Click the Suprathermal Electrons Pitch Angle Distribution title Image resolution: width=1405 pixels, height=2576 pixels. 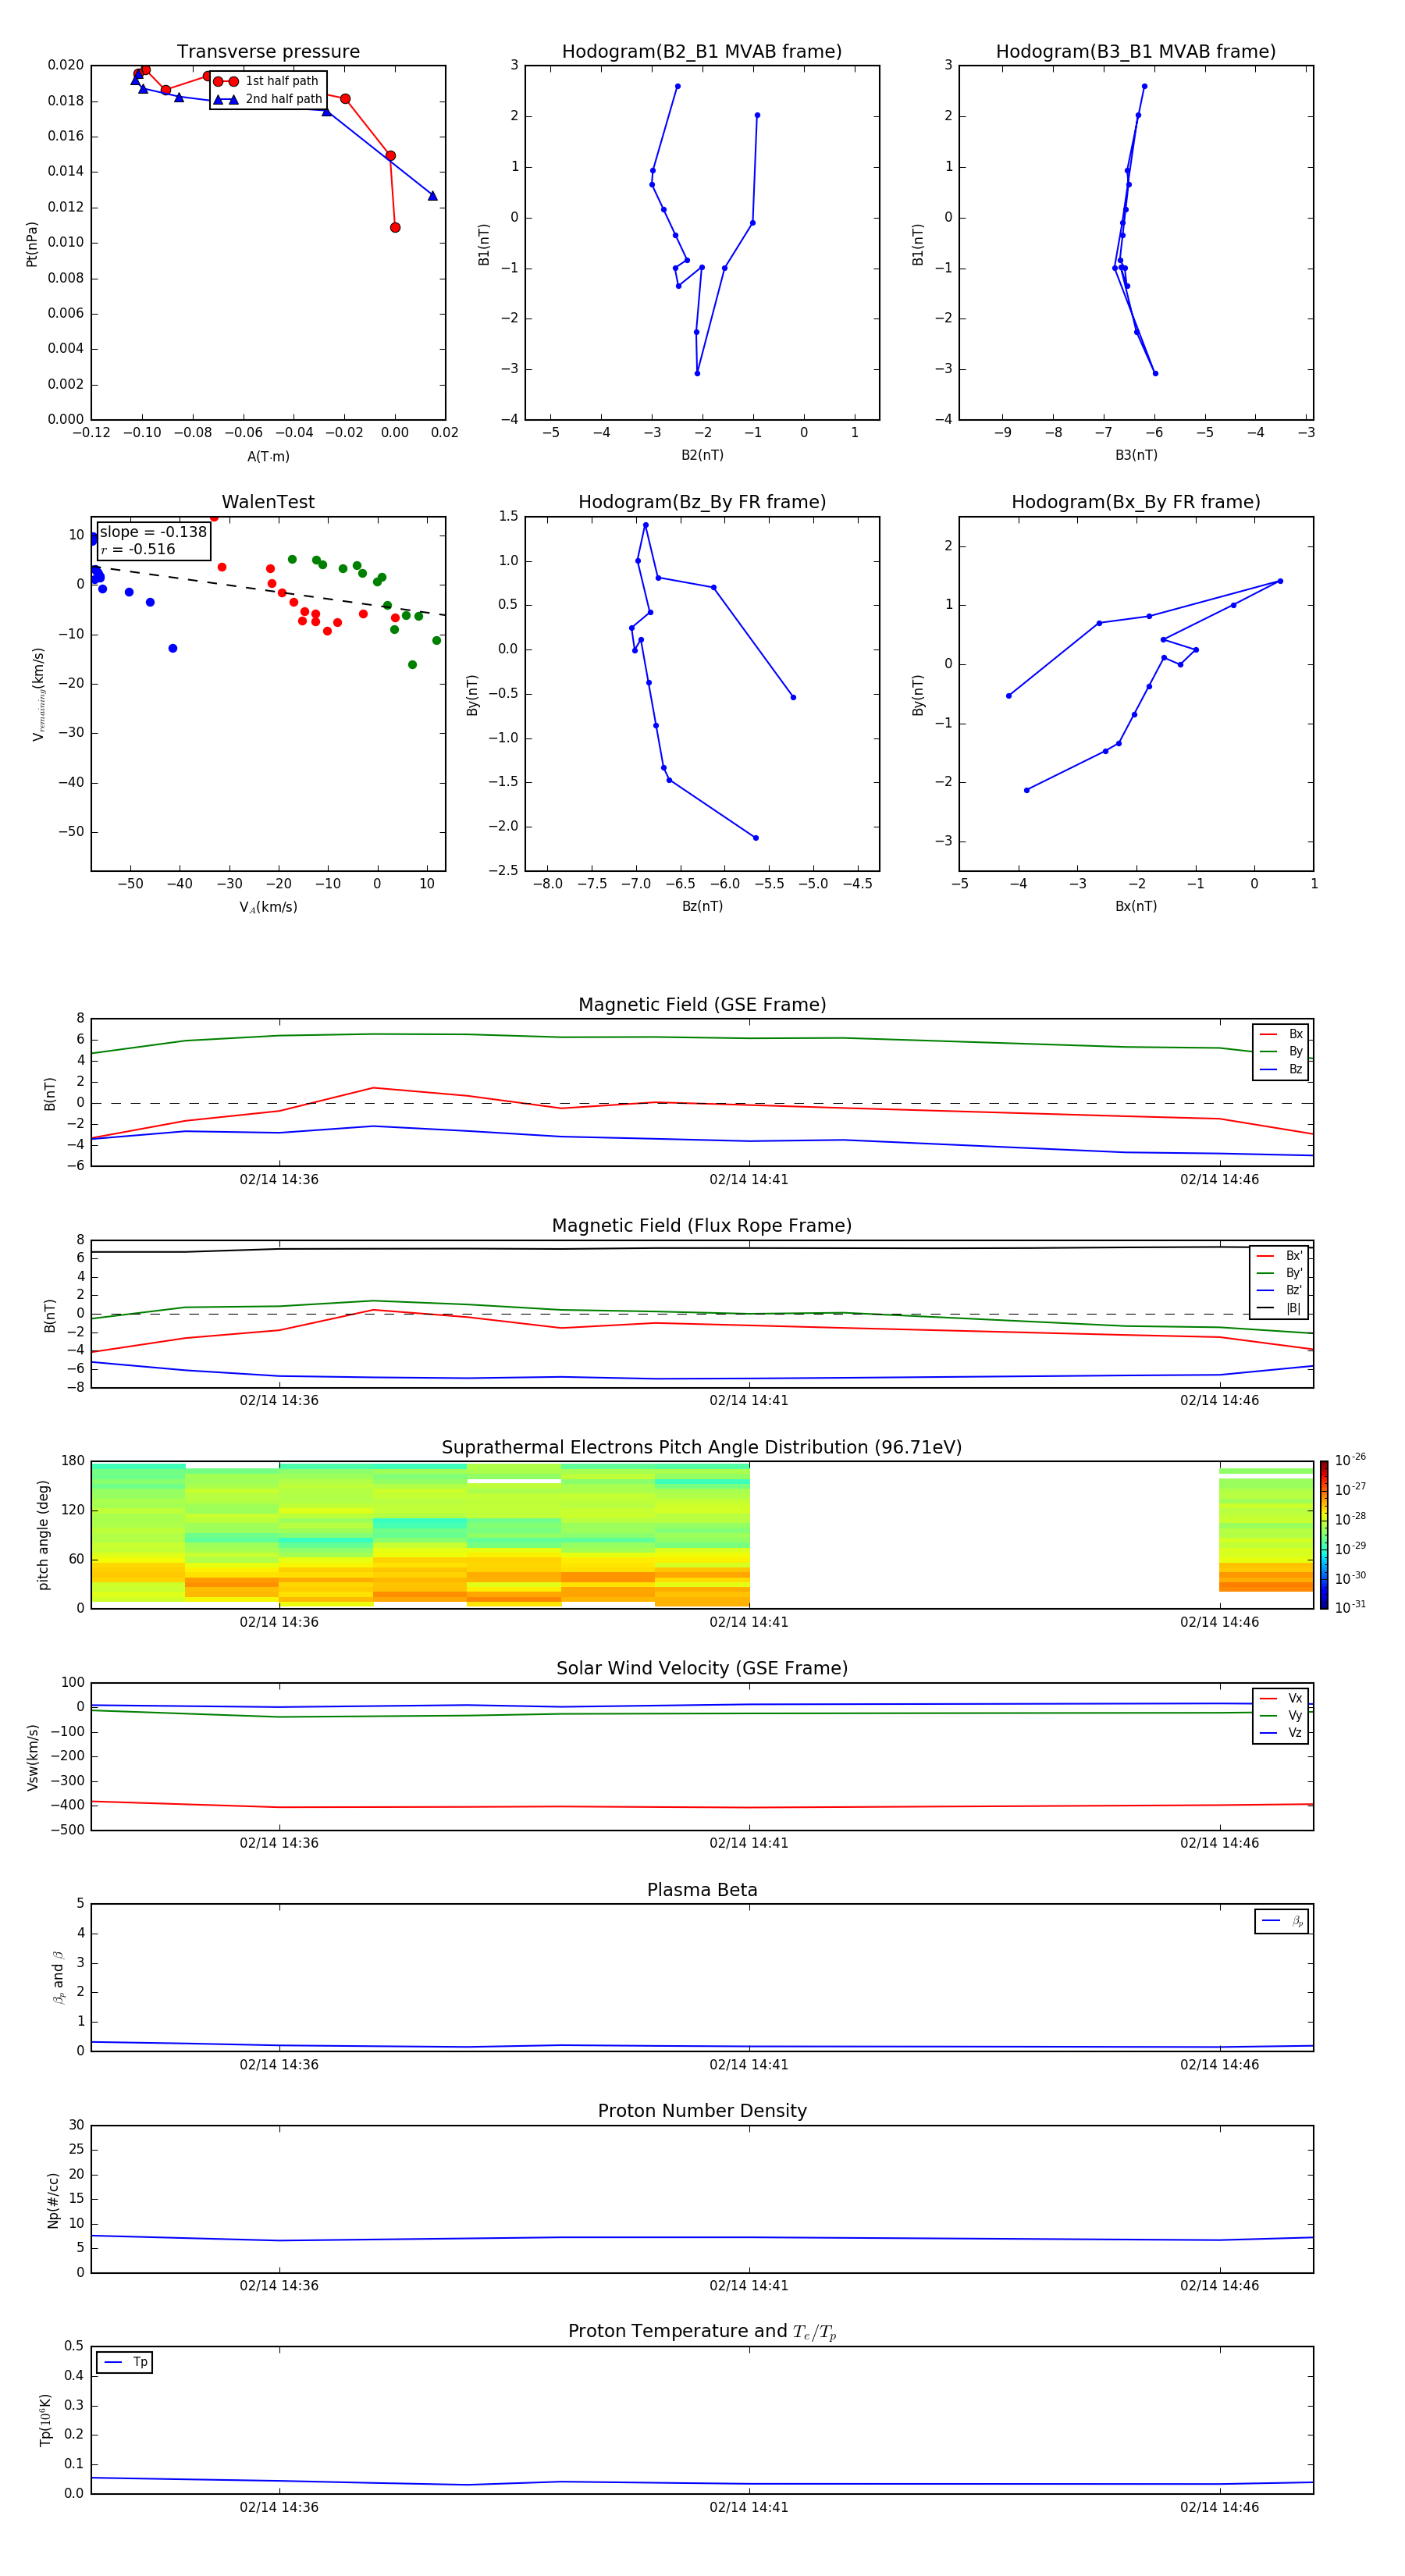tap(702, 1448)
